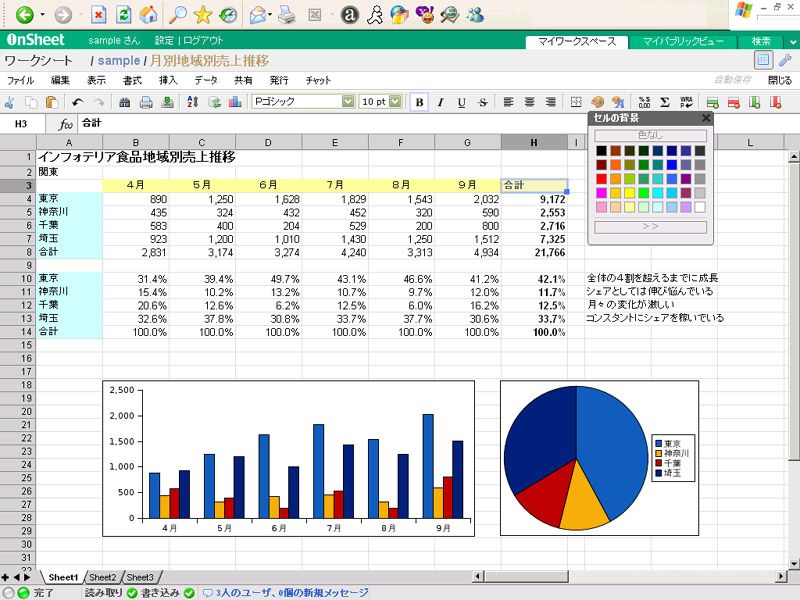Screen dimensions: 800x600
Task: Click the wrench settings icon
Action: (785, 60)
